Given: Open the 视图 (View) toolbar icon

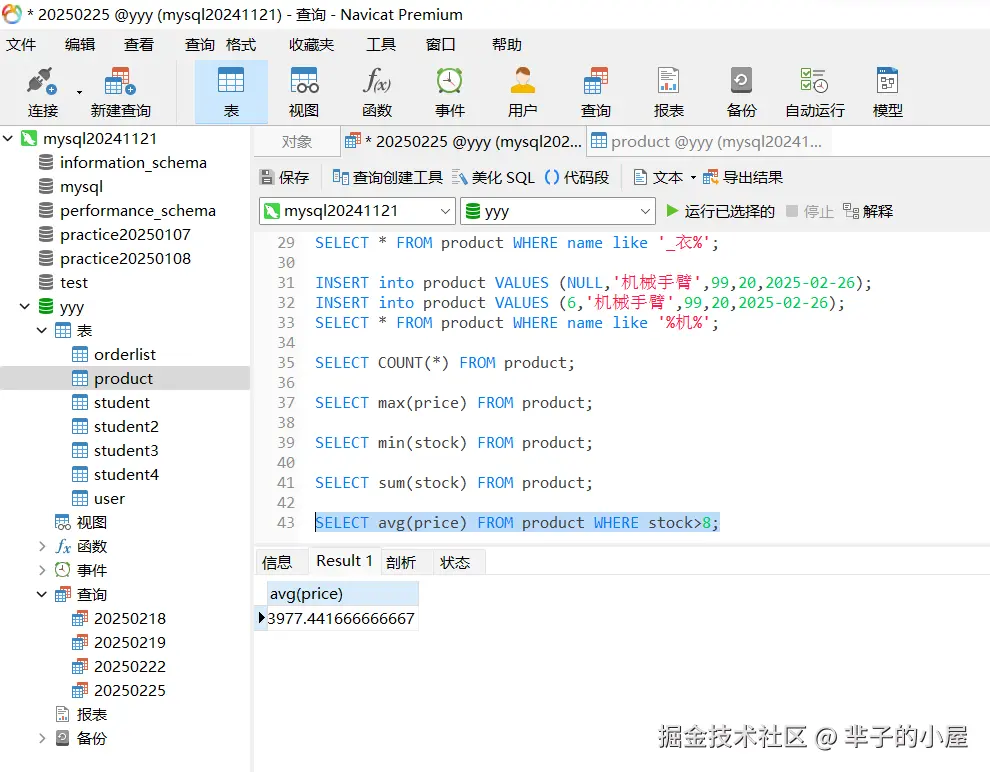Looking at the screenshot, I should [x=304, y=92].
